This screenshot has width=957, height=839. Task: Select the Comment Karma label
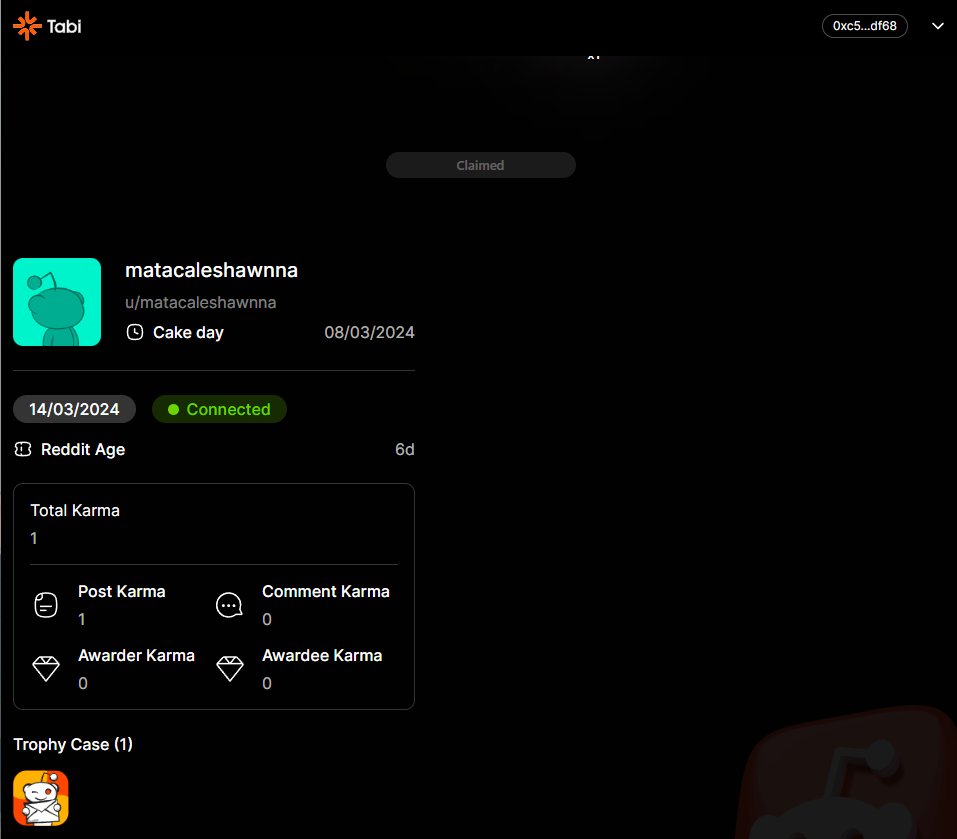(x=325, y=592)
